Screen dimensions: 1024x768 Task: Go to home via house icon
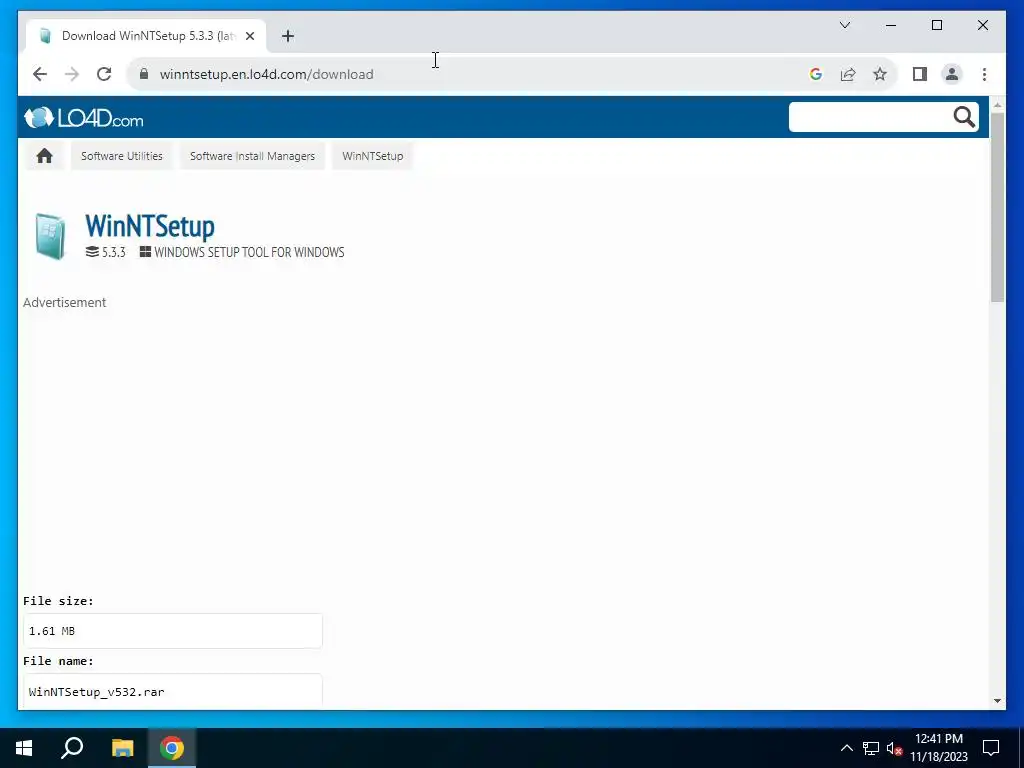coord(44,156)
